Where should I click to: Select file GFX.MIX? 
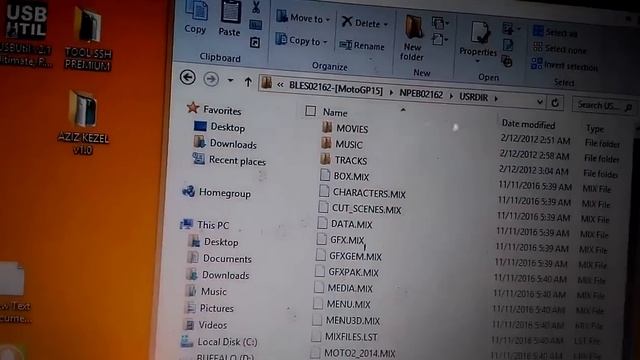(347, 240)
